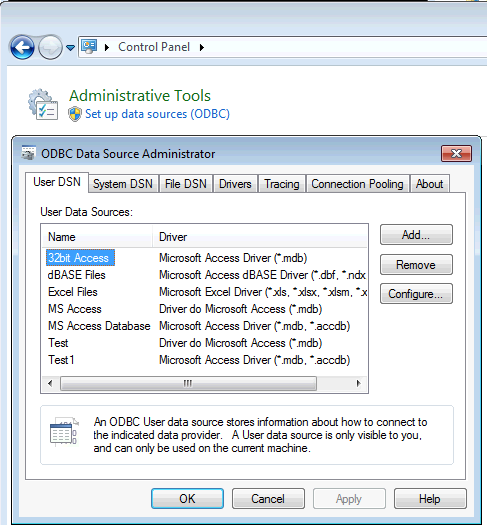This screenshot has height=525, width=487.
Task: Select the Test data source row
Action: coord(58,343)
